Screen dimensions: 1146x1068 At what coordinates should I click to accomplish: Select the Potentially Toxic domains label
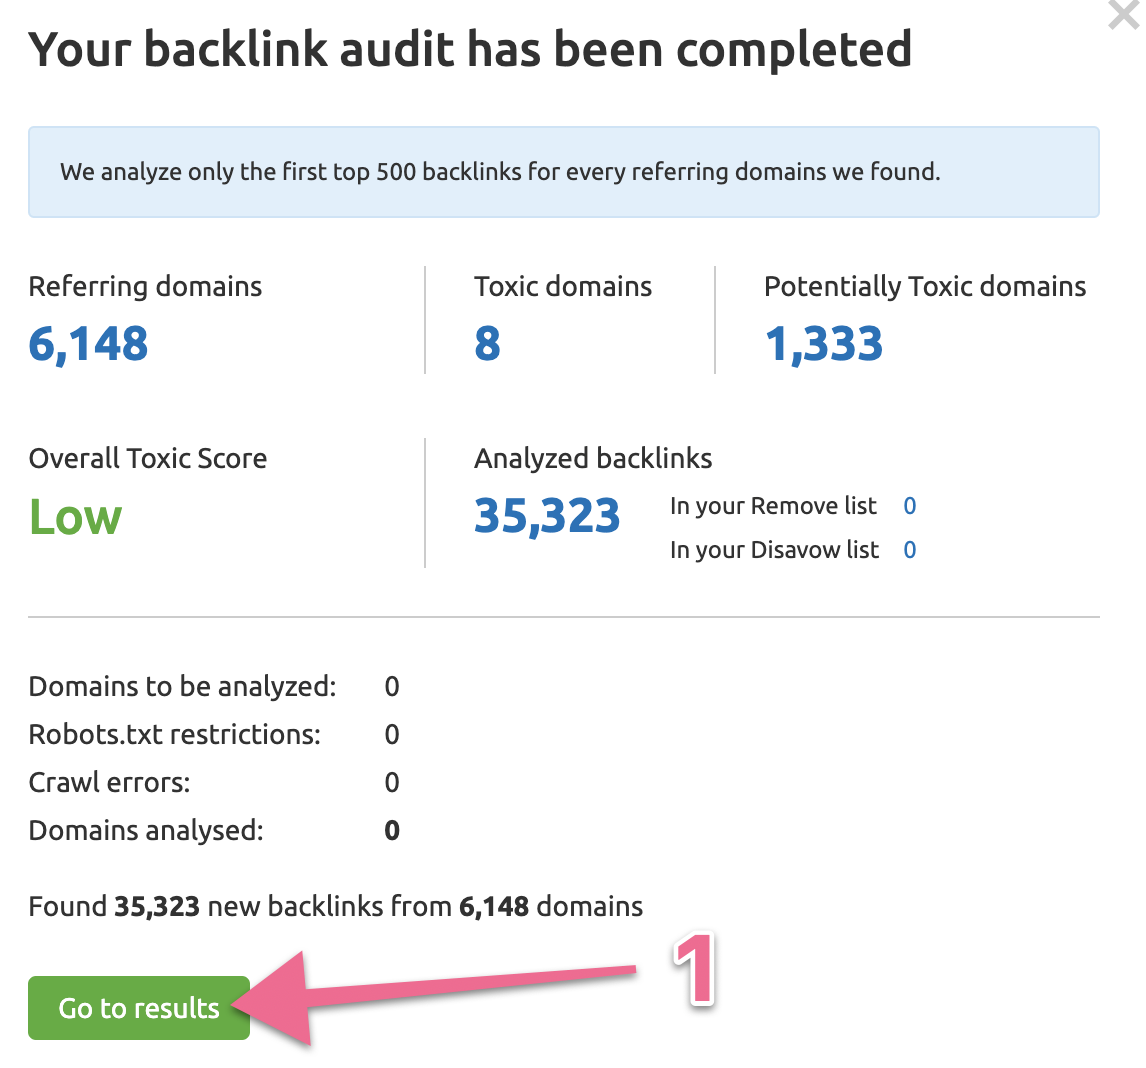click(924, 287)
